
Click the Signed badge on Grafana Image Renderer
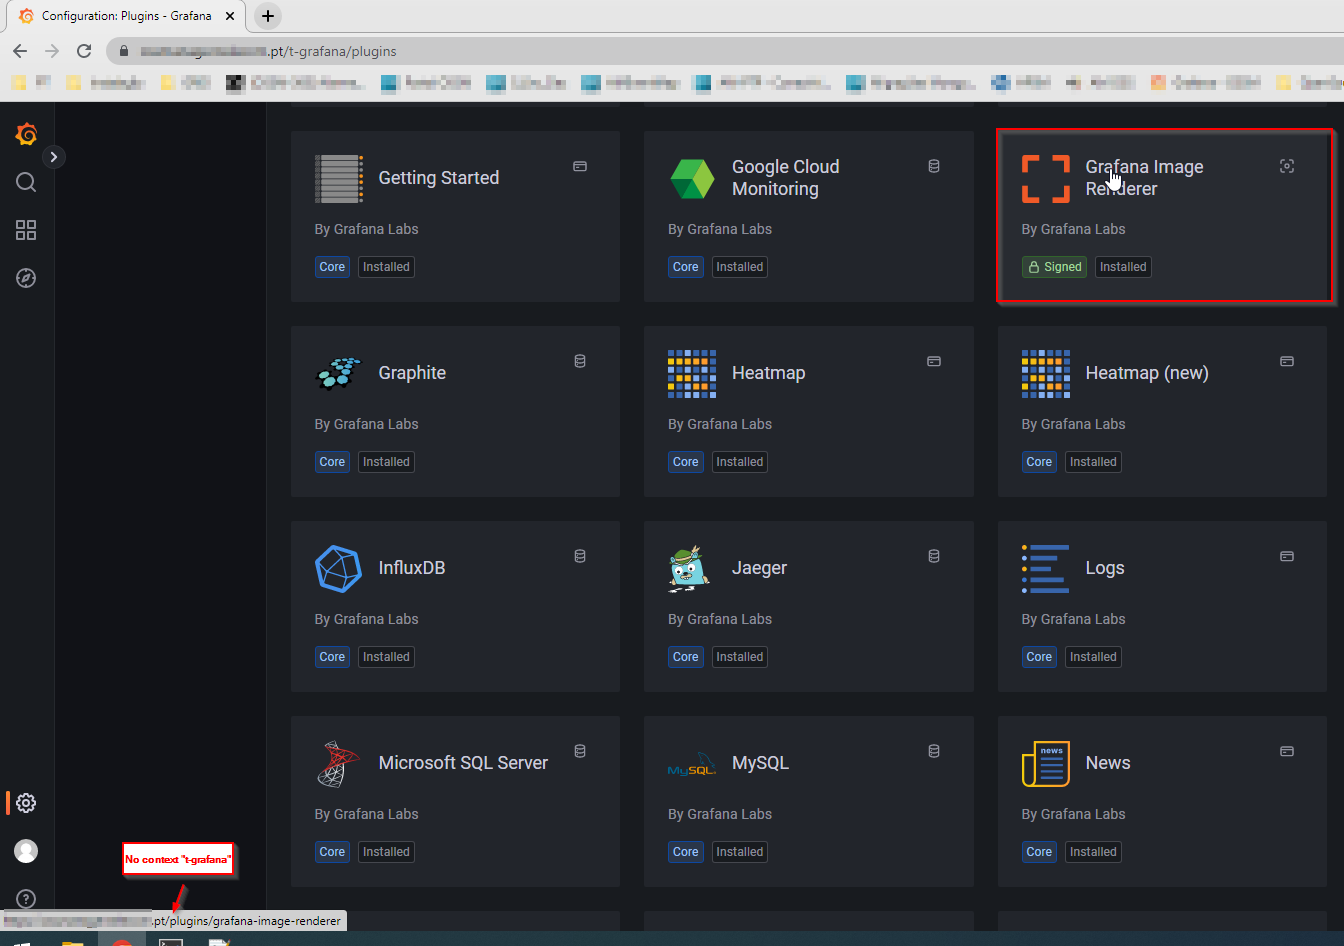(x=1054, y=266)
